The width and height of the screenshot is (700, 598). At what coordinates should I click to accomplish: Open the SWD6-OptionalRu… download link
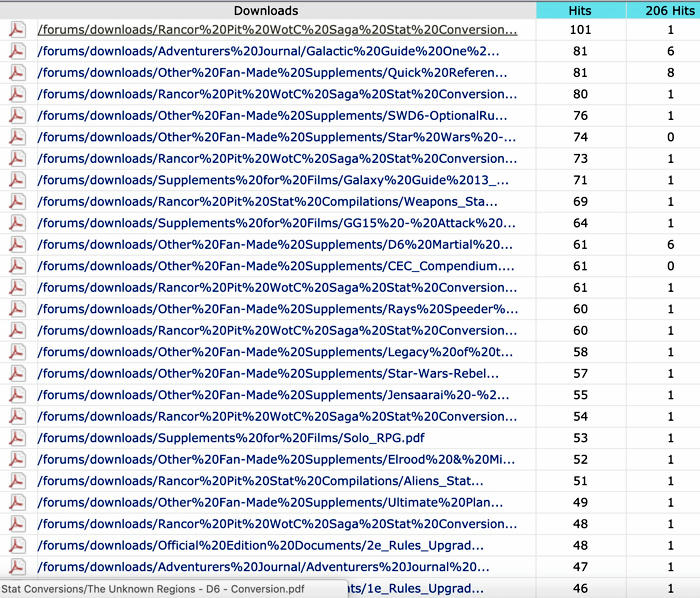272,115
